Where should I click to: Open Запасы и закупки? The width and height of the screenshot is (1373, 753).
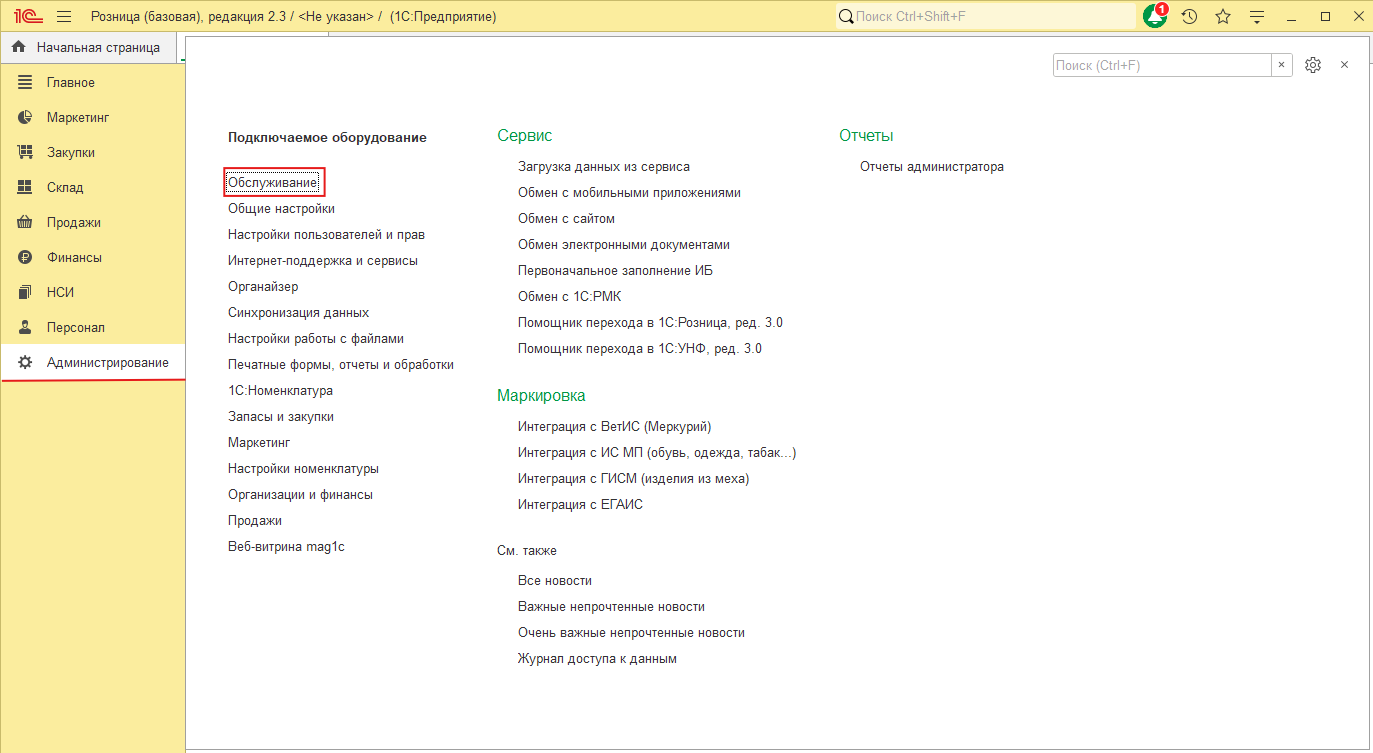pyautogui.click(x=281, y=417)
